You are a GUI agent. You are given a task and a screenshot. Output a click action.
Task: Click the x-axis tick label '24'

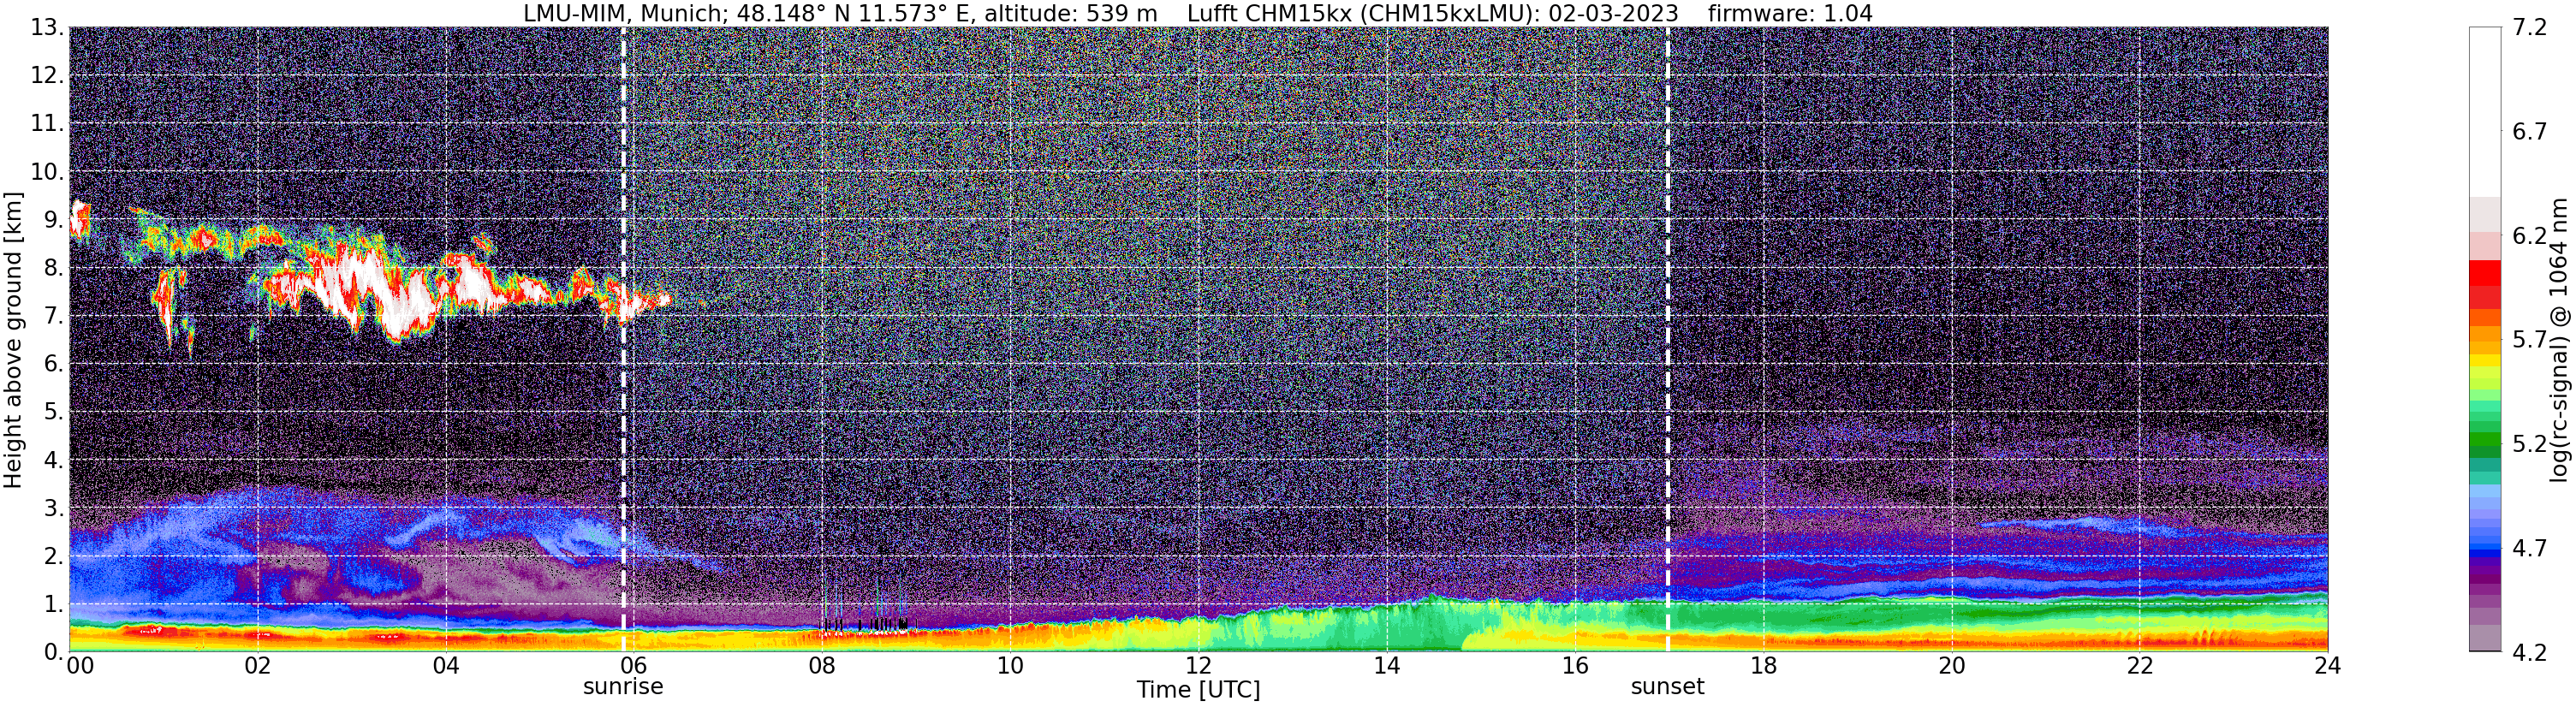[2327, 666]
